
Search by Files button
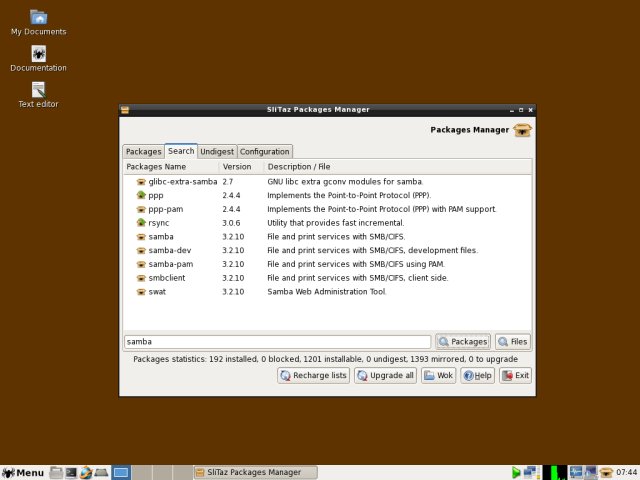[513, 342]
